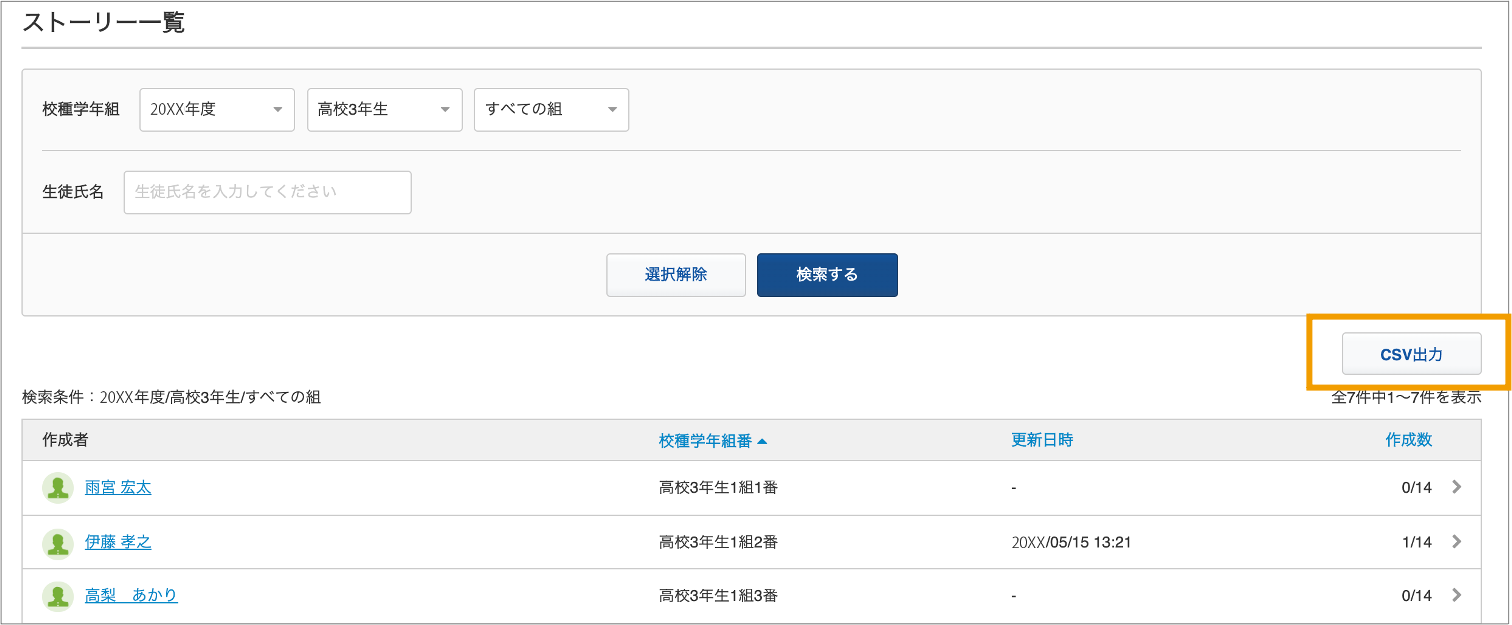This screenshot has width=1512, height=625.
Task: Click avatar icon beside 伊藤 孝之
Action: point(58,543)
